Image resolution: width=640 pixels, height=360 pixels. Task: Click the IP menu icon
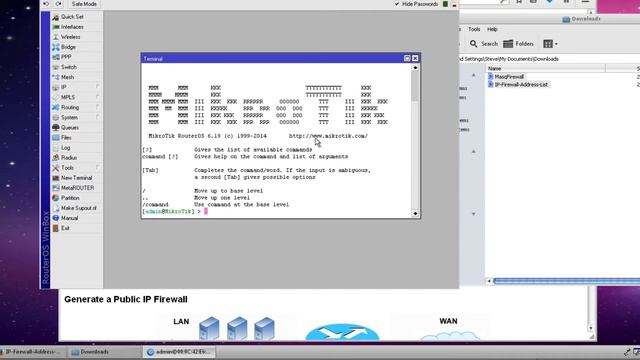pos(56,87)
